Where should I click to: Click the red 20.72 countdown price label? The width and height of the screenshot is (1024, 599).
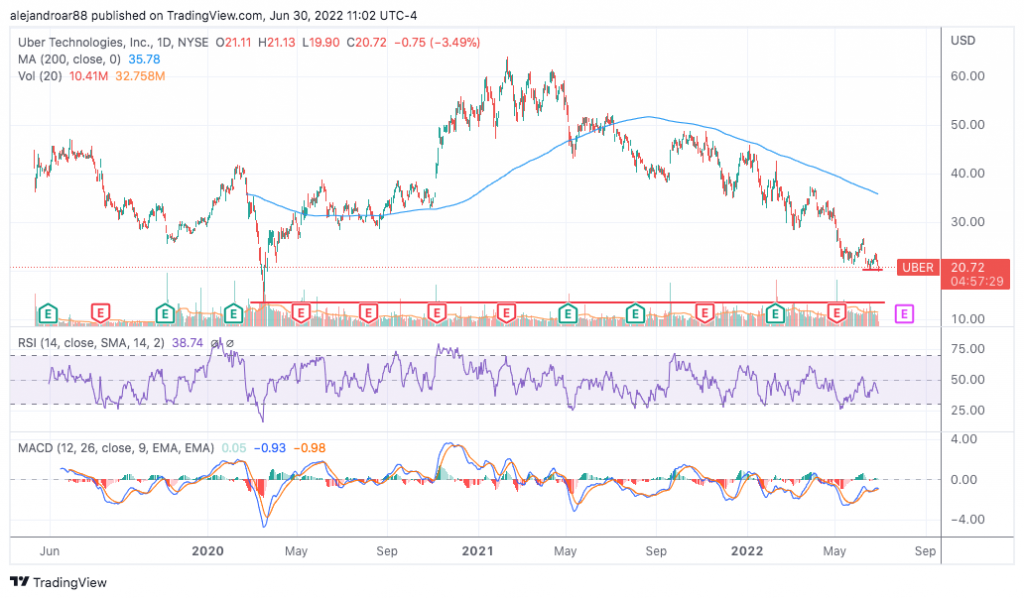click(976, 274)
